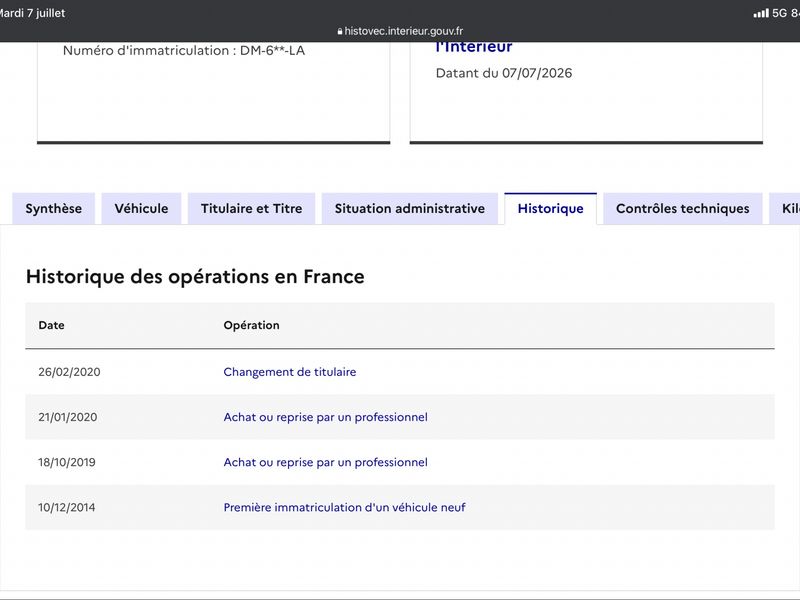Click the lock icon before the URL
Image resolution: width=800 pixels, height=600 pixels.
(x=340, y=32)
